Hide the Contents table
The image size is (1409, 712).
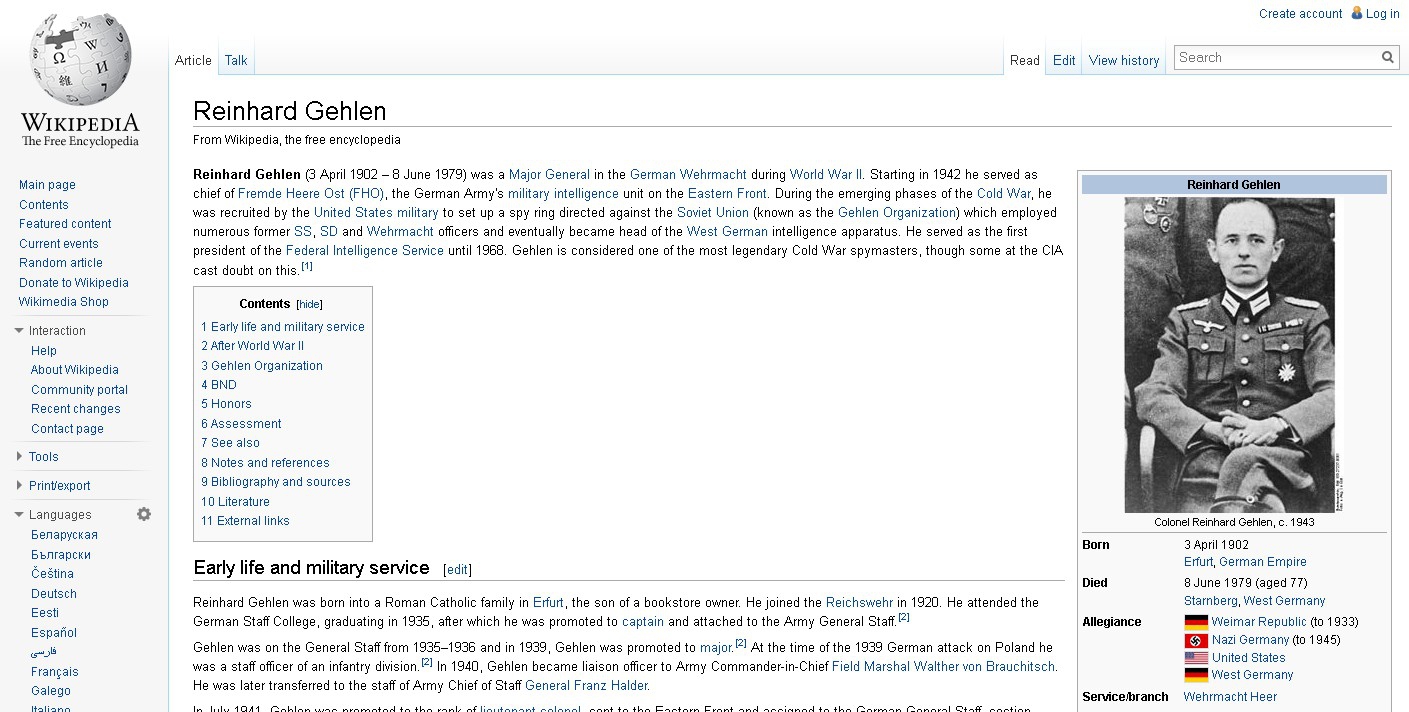310,304
